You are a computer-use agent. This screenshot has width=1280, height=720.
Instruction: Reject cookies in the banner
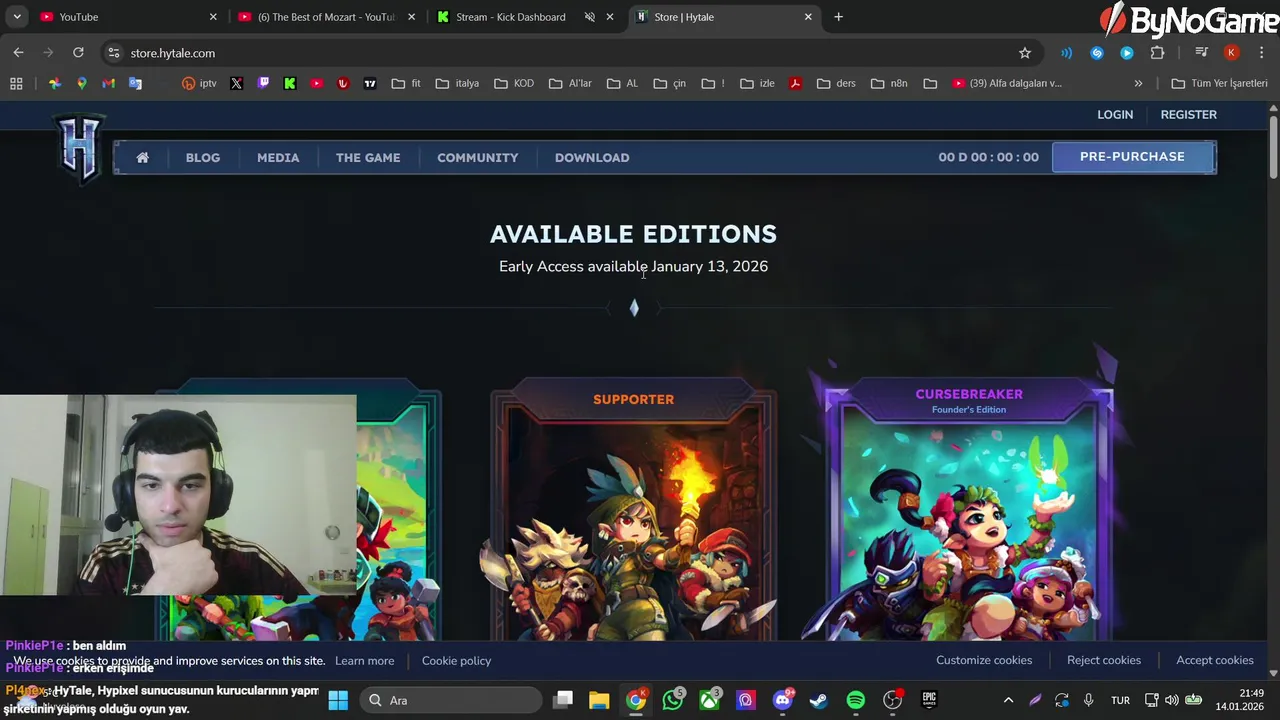1104,660
